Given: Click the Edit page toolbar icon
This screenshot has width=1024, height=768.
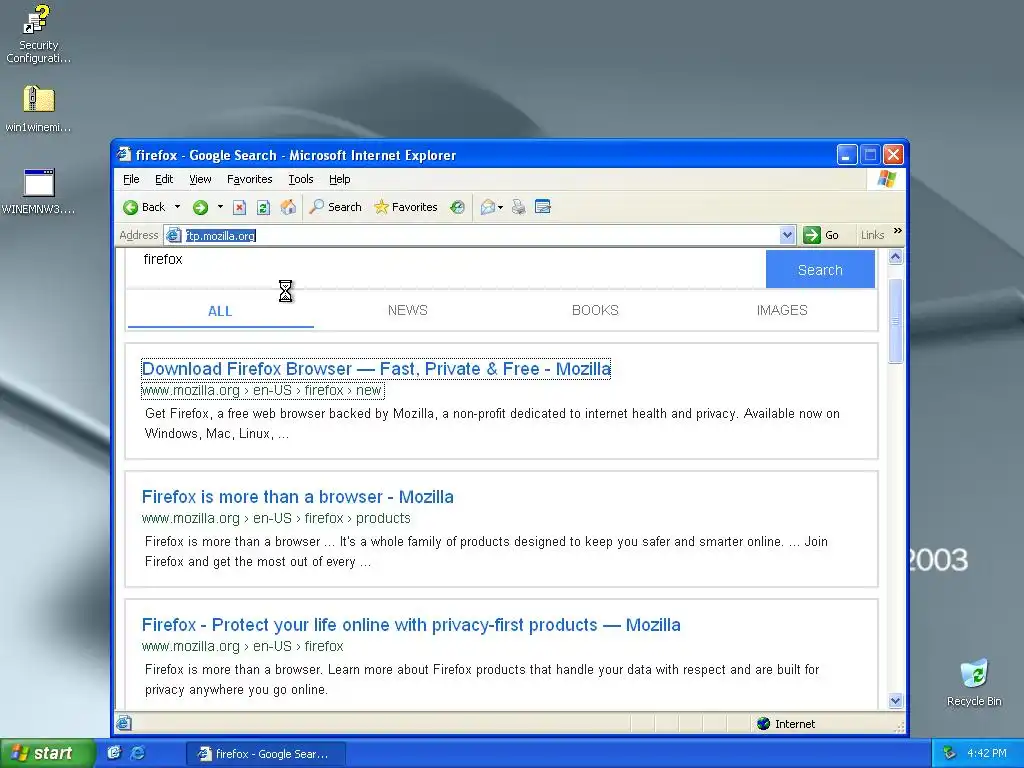Looking at the screenshot, I should click(543, 207).
